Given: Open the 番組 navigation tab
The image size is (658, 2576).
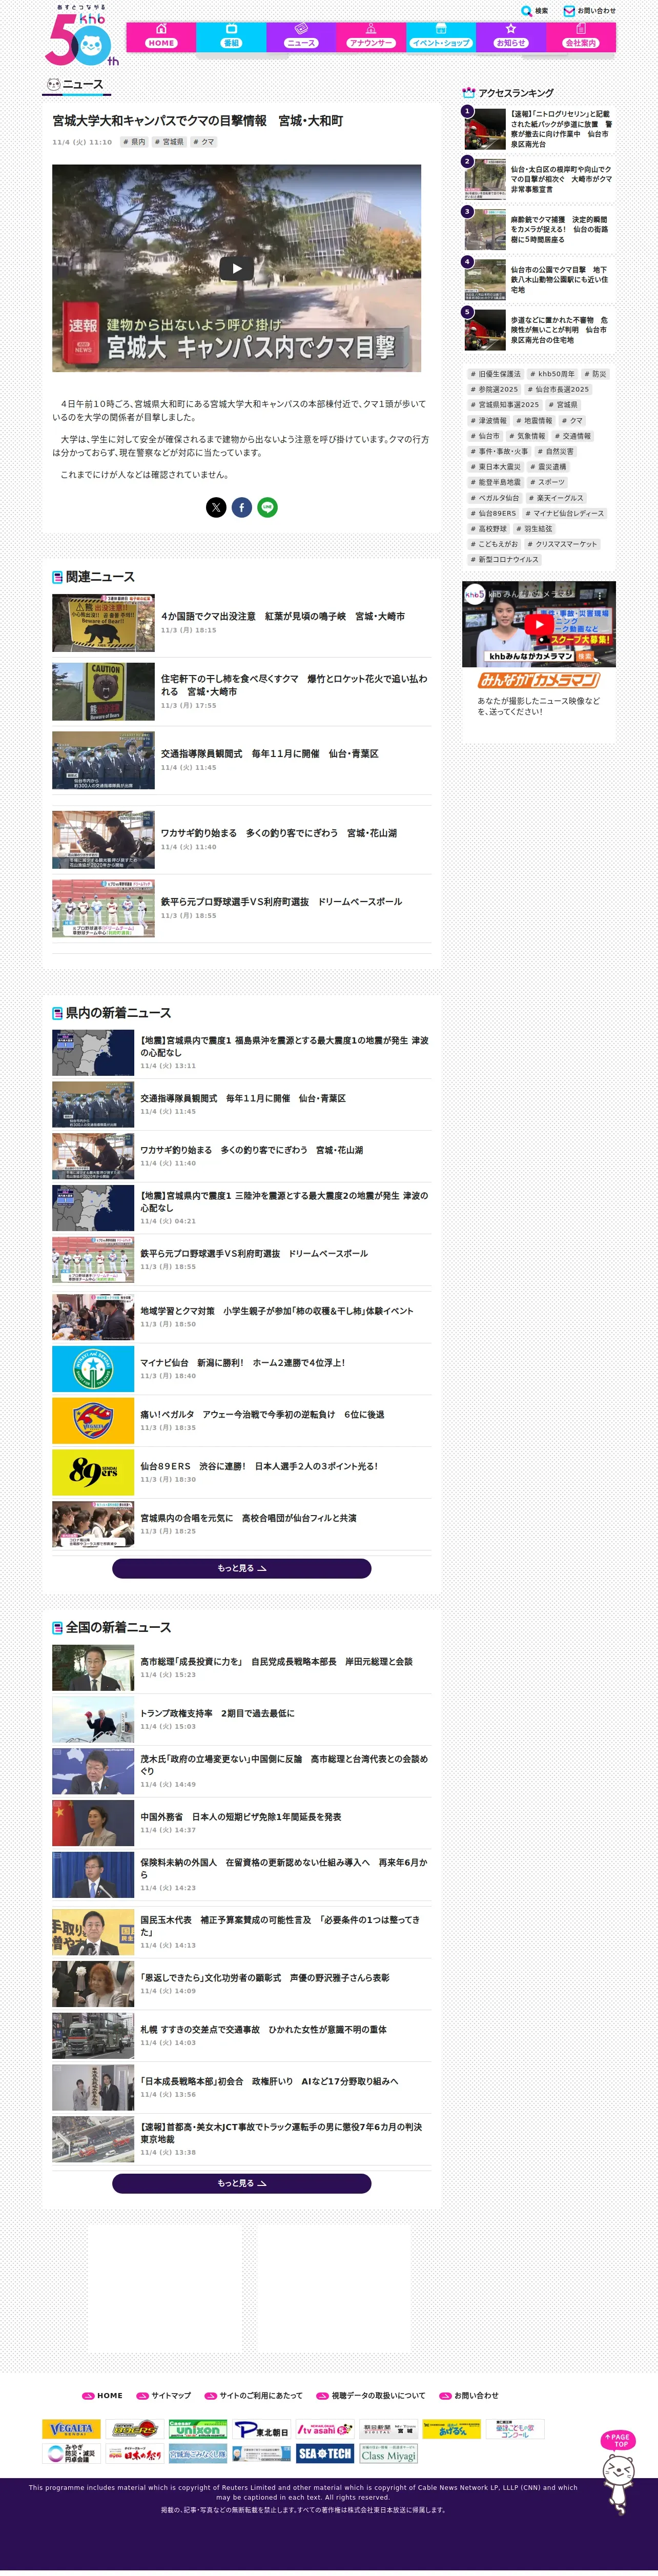Looking at the screenshot, I should click(231, 37).
